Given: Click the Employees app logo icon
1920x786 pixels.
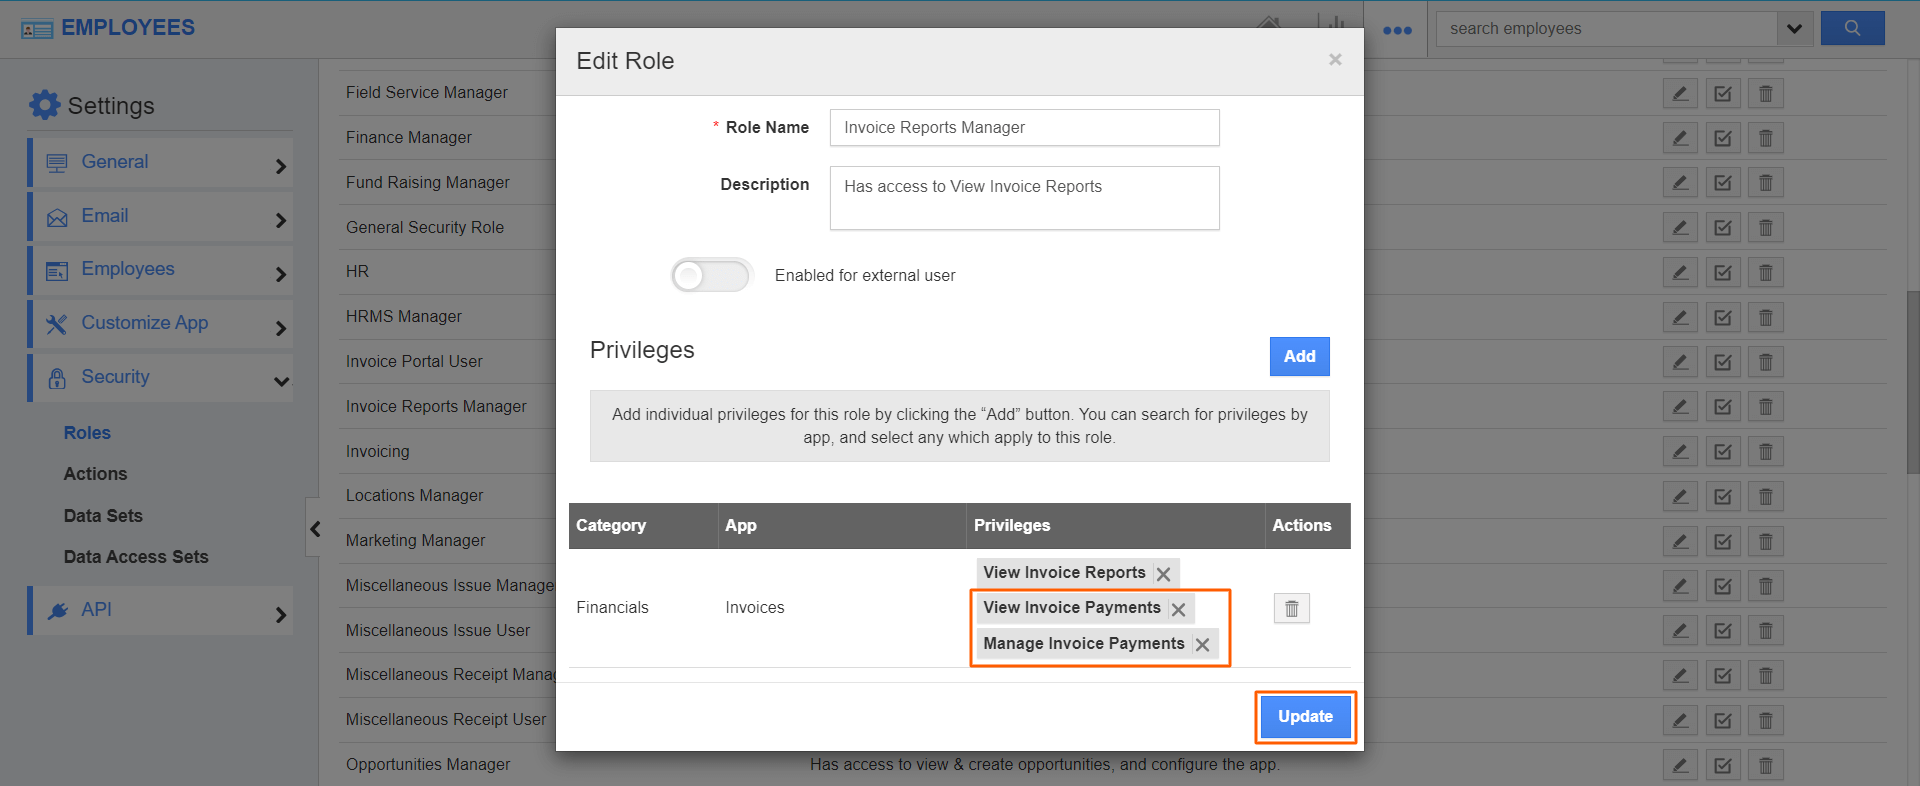Looking at the screenshot, I should coord(37,29).
